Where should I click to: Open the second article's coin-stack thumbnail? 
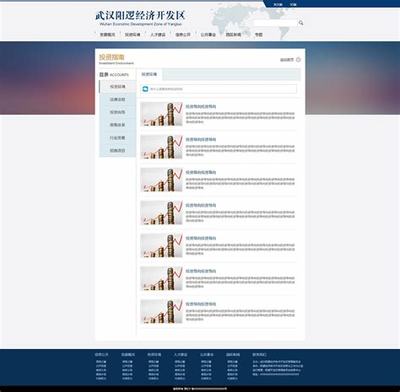[161, 147]
